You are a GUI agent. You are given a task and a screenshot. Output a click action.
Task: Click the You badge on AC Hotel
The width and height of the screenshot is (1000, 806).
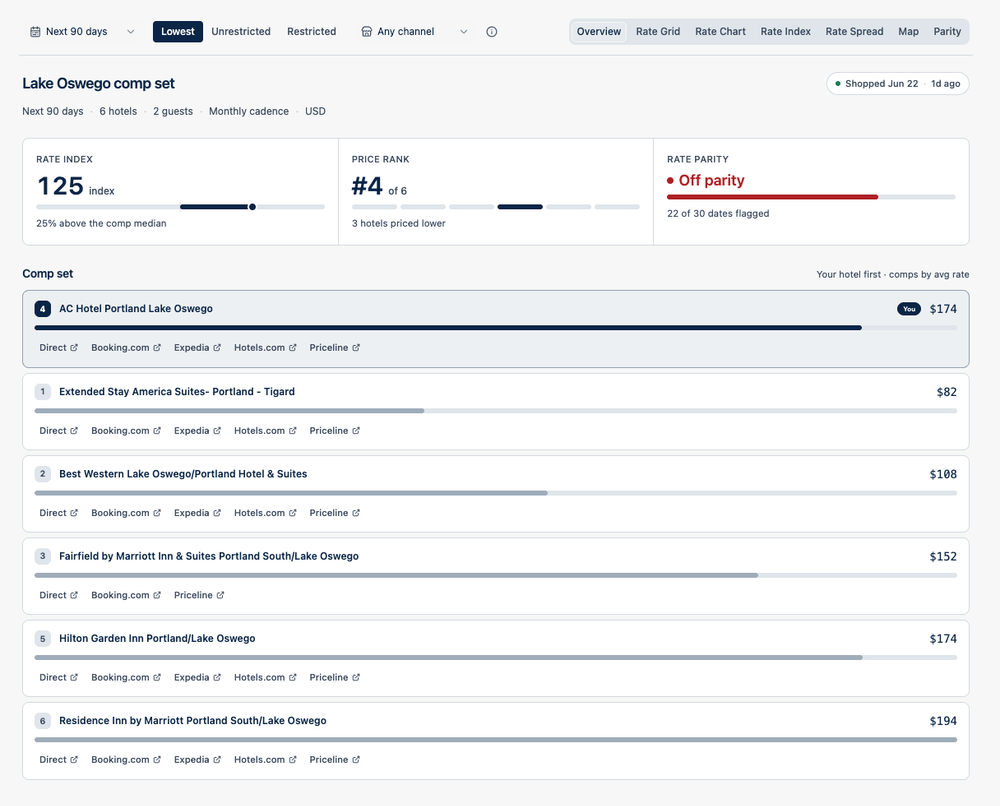pyautogui.click(x=909, y=309)
